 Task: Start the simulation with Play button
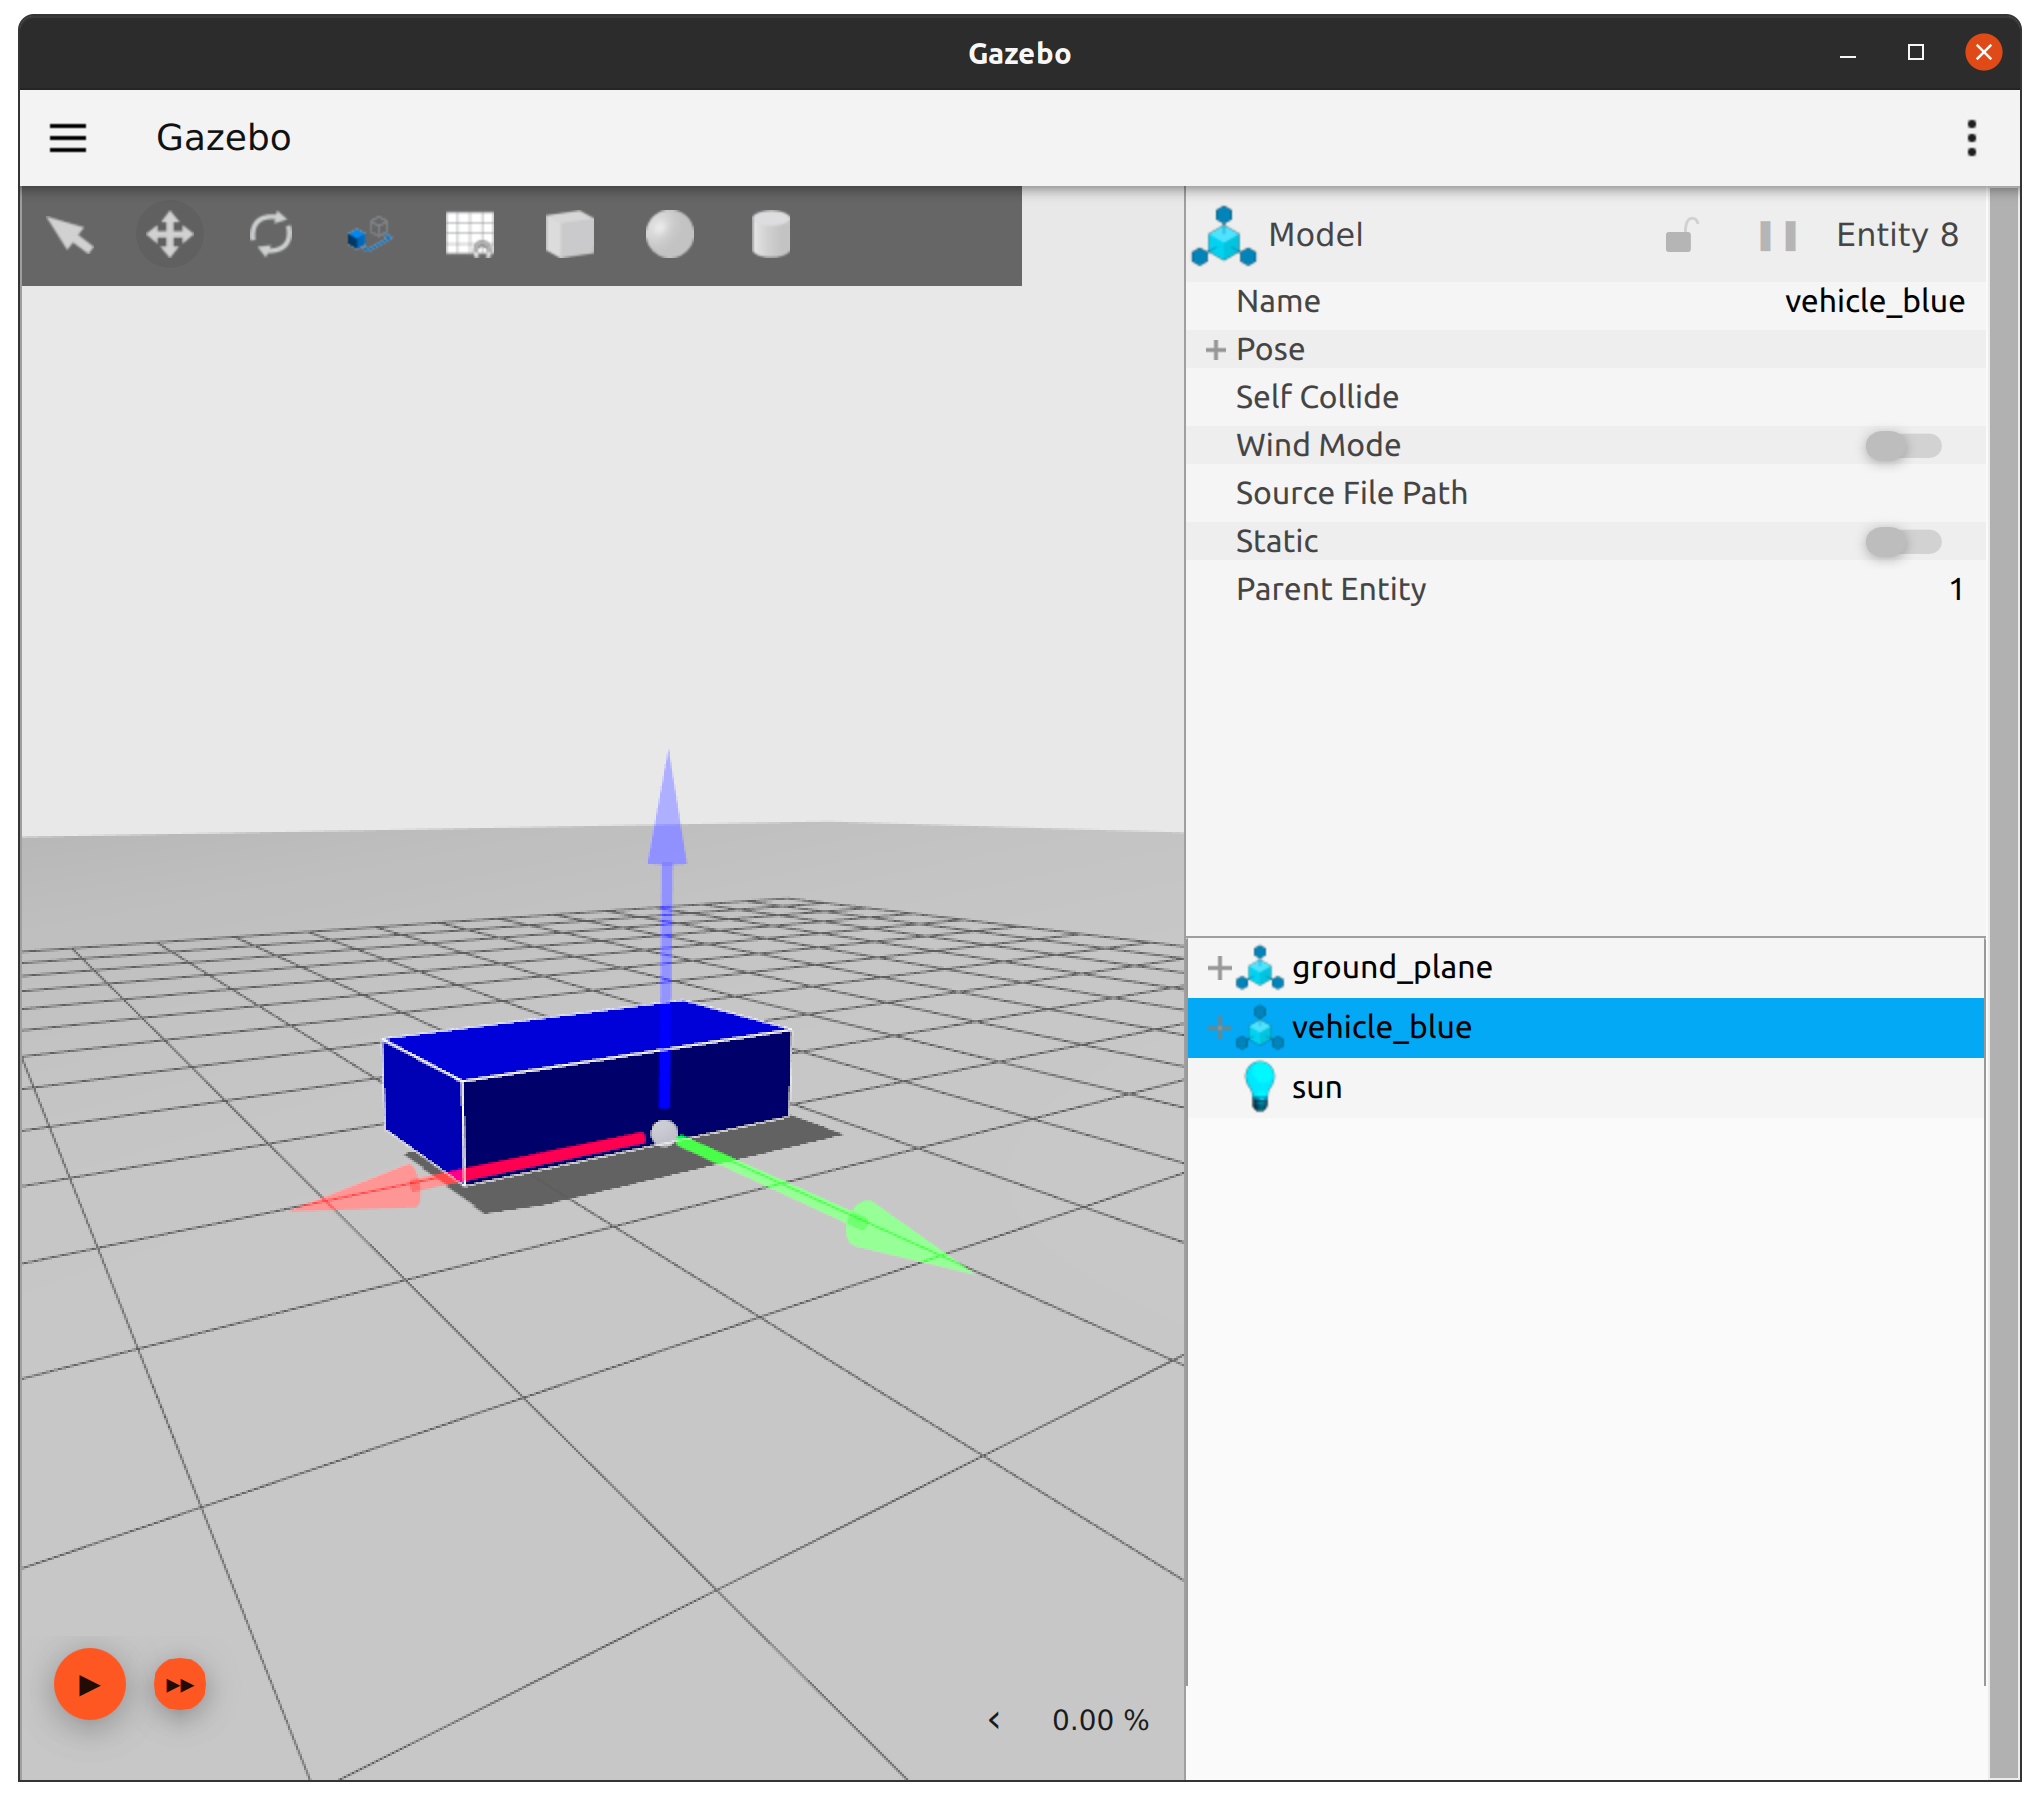point(89,1684)
